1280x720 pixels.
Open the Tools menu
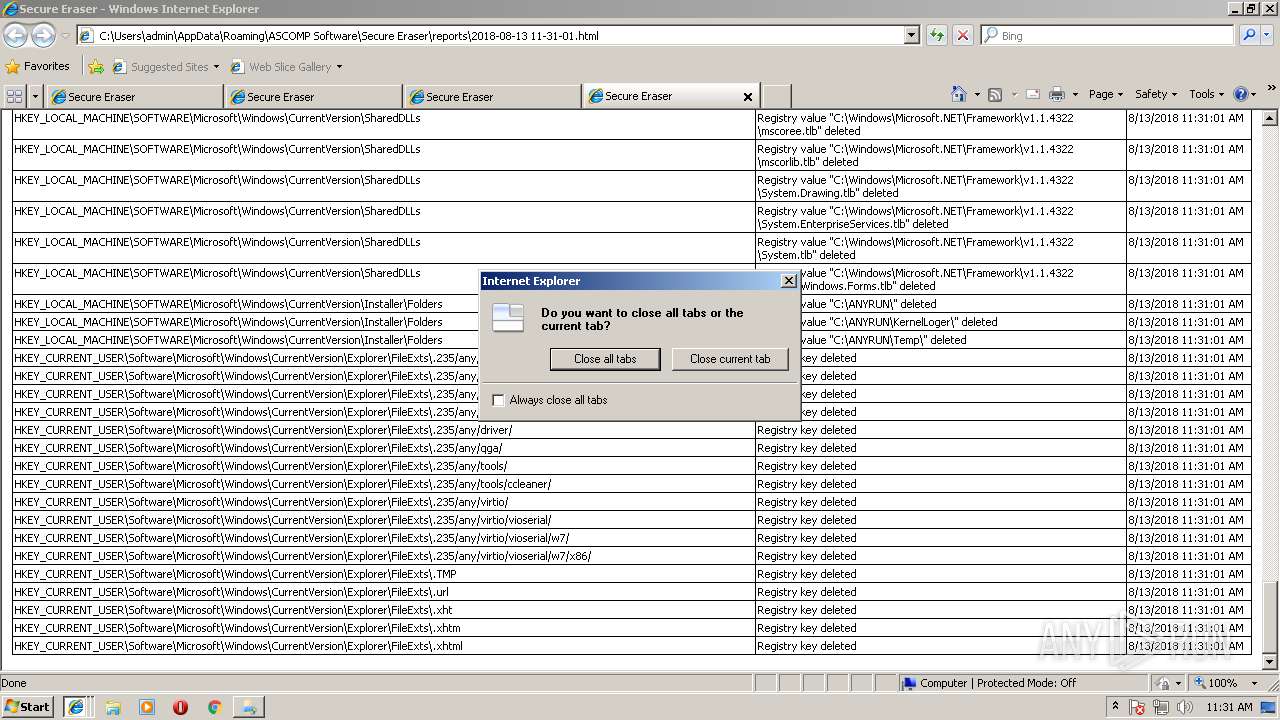1206,94
